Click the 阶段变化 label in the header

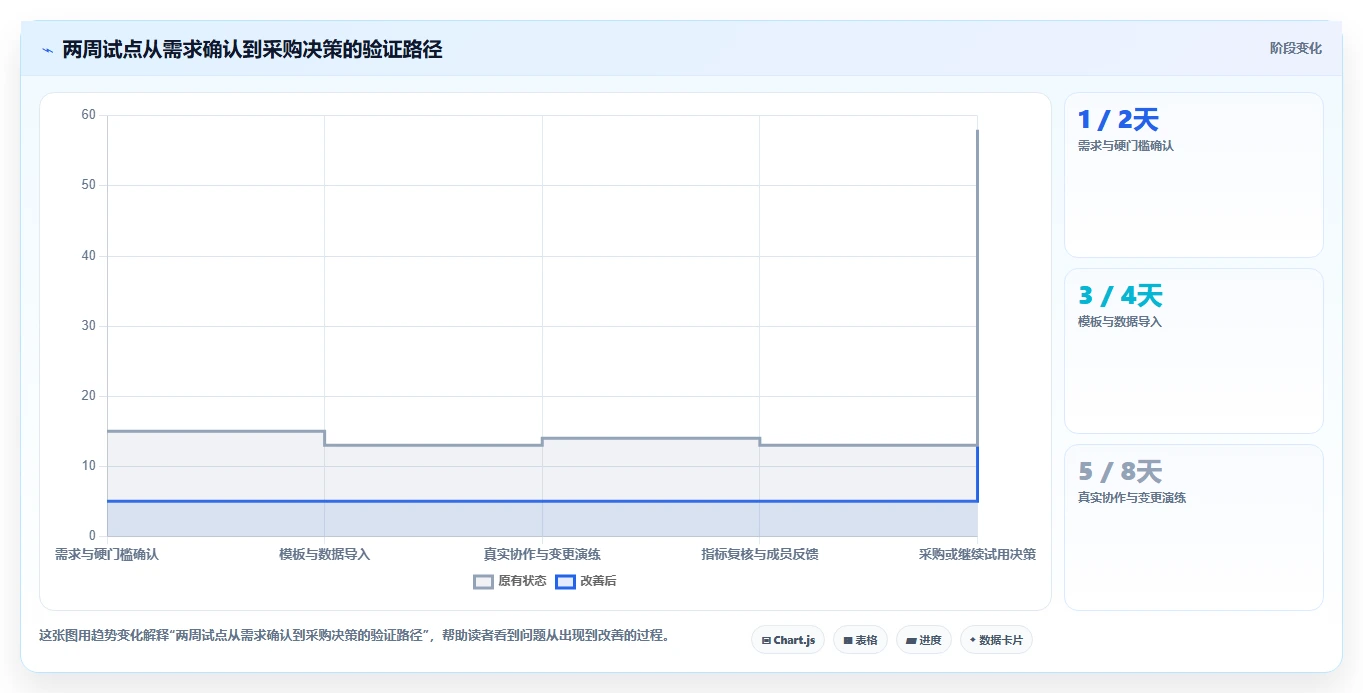point(1295,48)
